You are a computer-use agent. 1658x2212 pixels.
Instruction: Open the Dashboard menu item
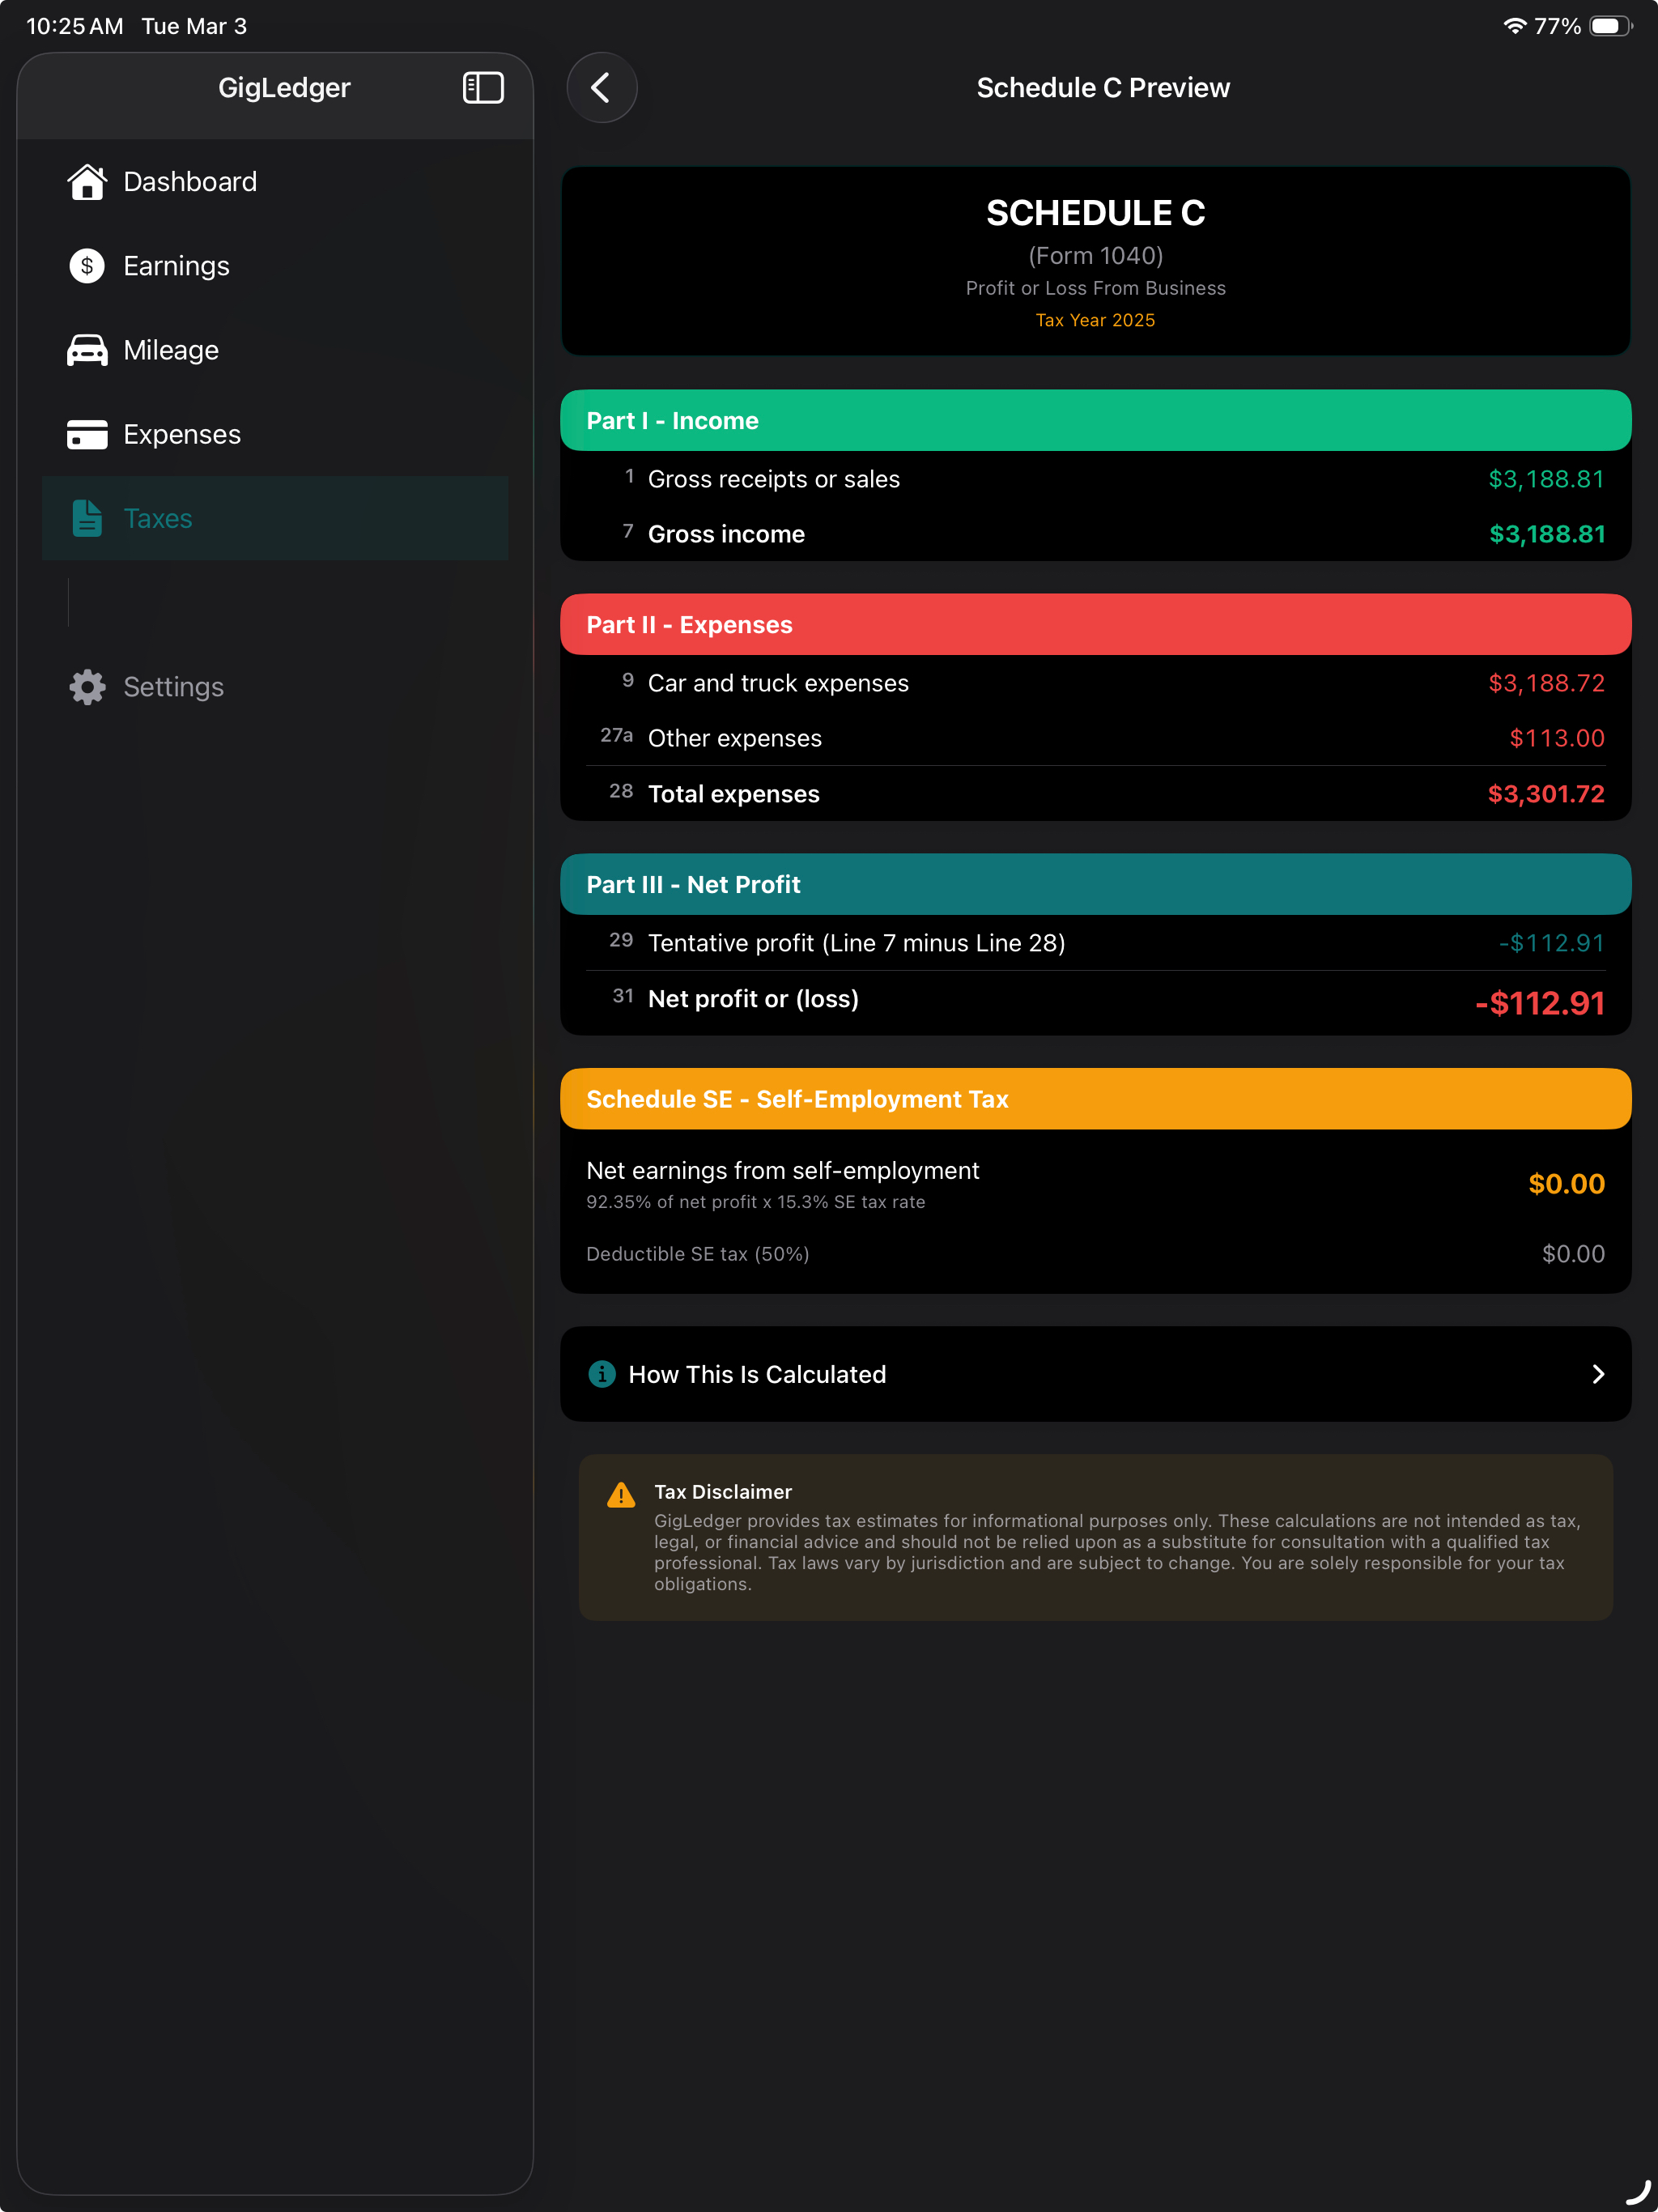pyautogui.click(x=275, y=182)
